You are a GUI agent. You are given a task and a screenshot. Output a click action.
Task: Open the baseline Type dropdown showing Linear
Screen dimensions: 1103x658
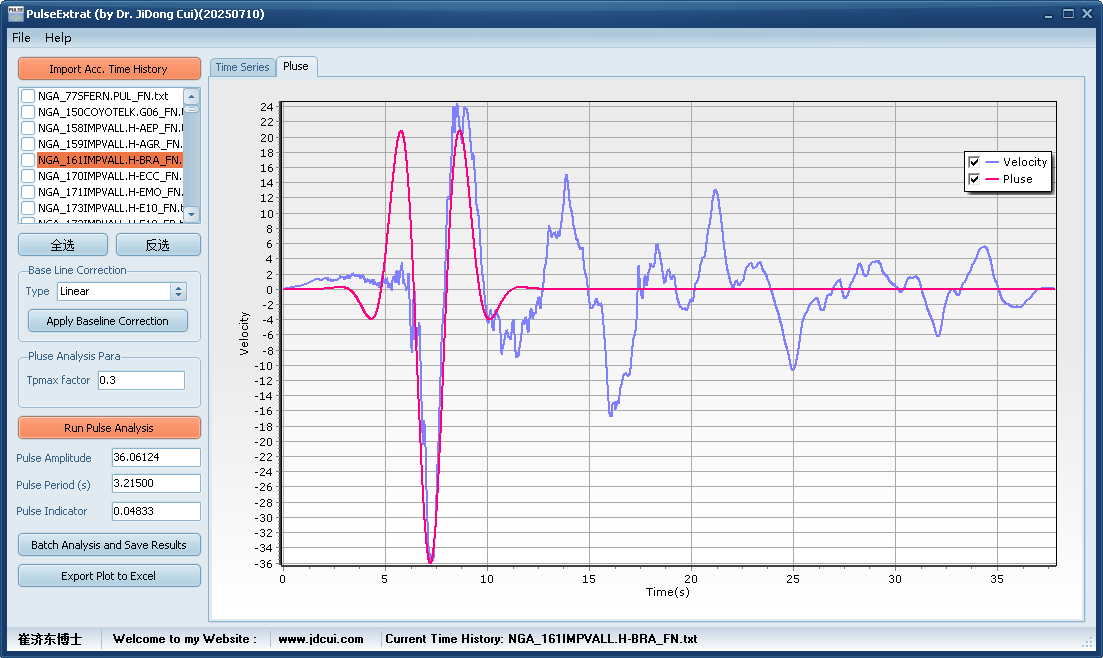[x=179, y=291]
